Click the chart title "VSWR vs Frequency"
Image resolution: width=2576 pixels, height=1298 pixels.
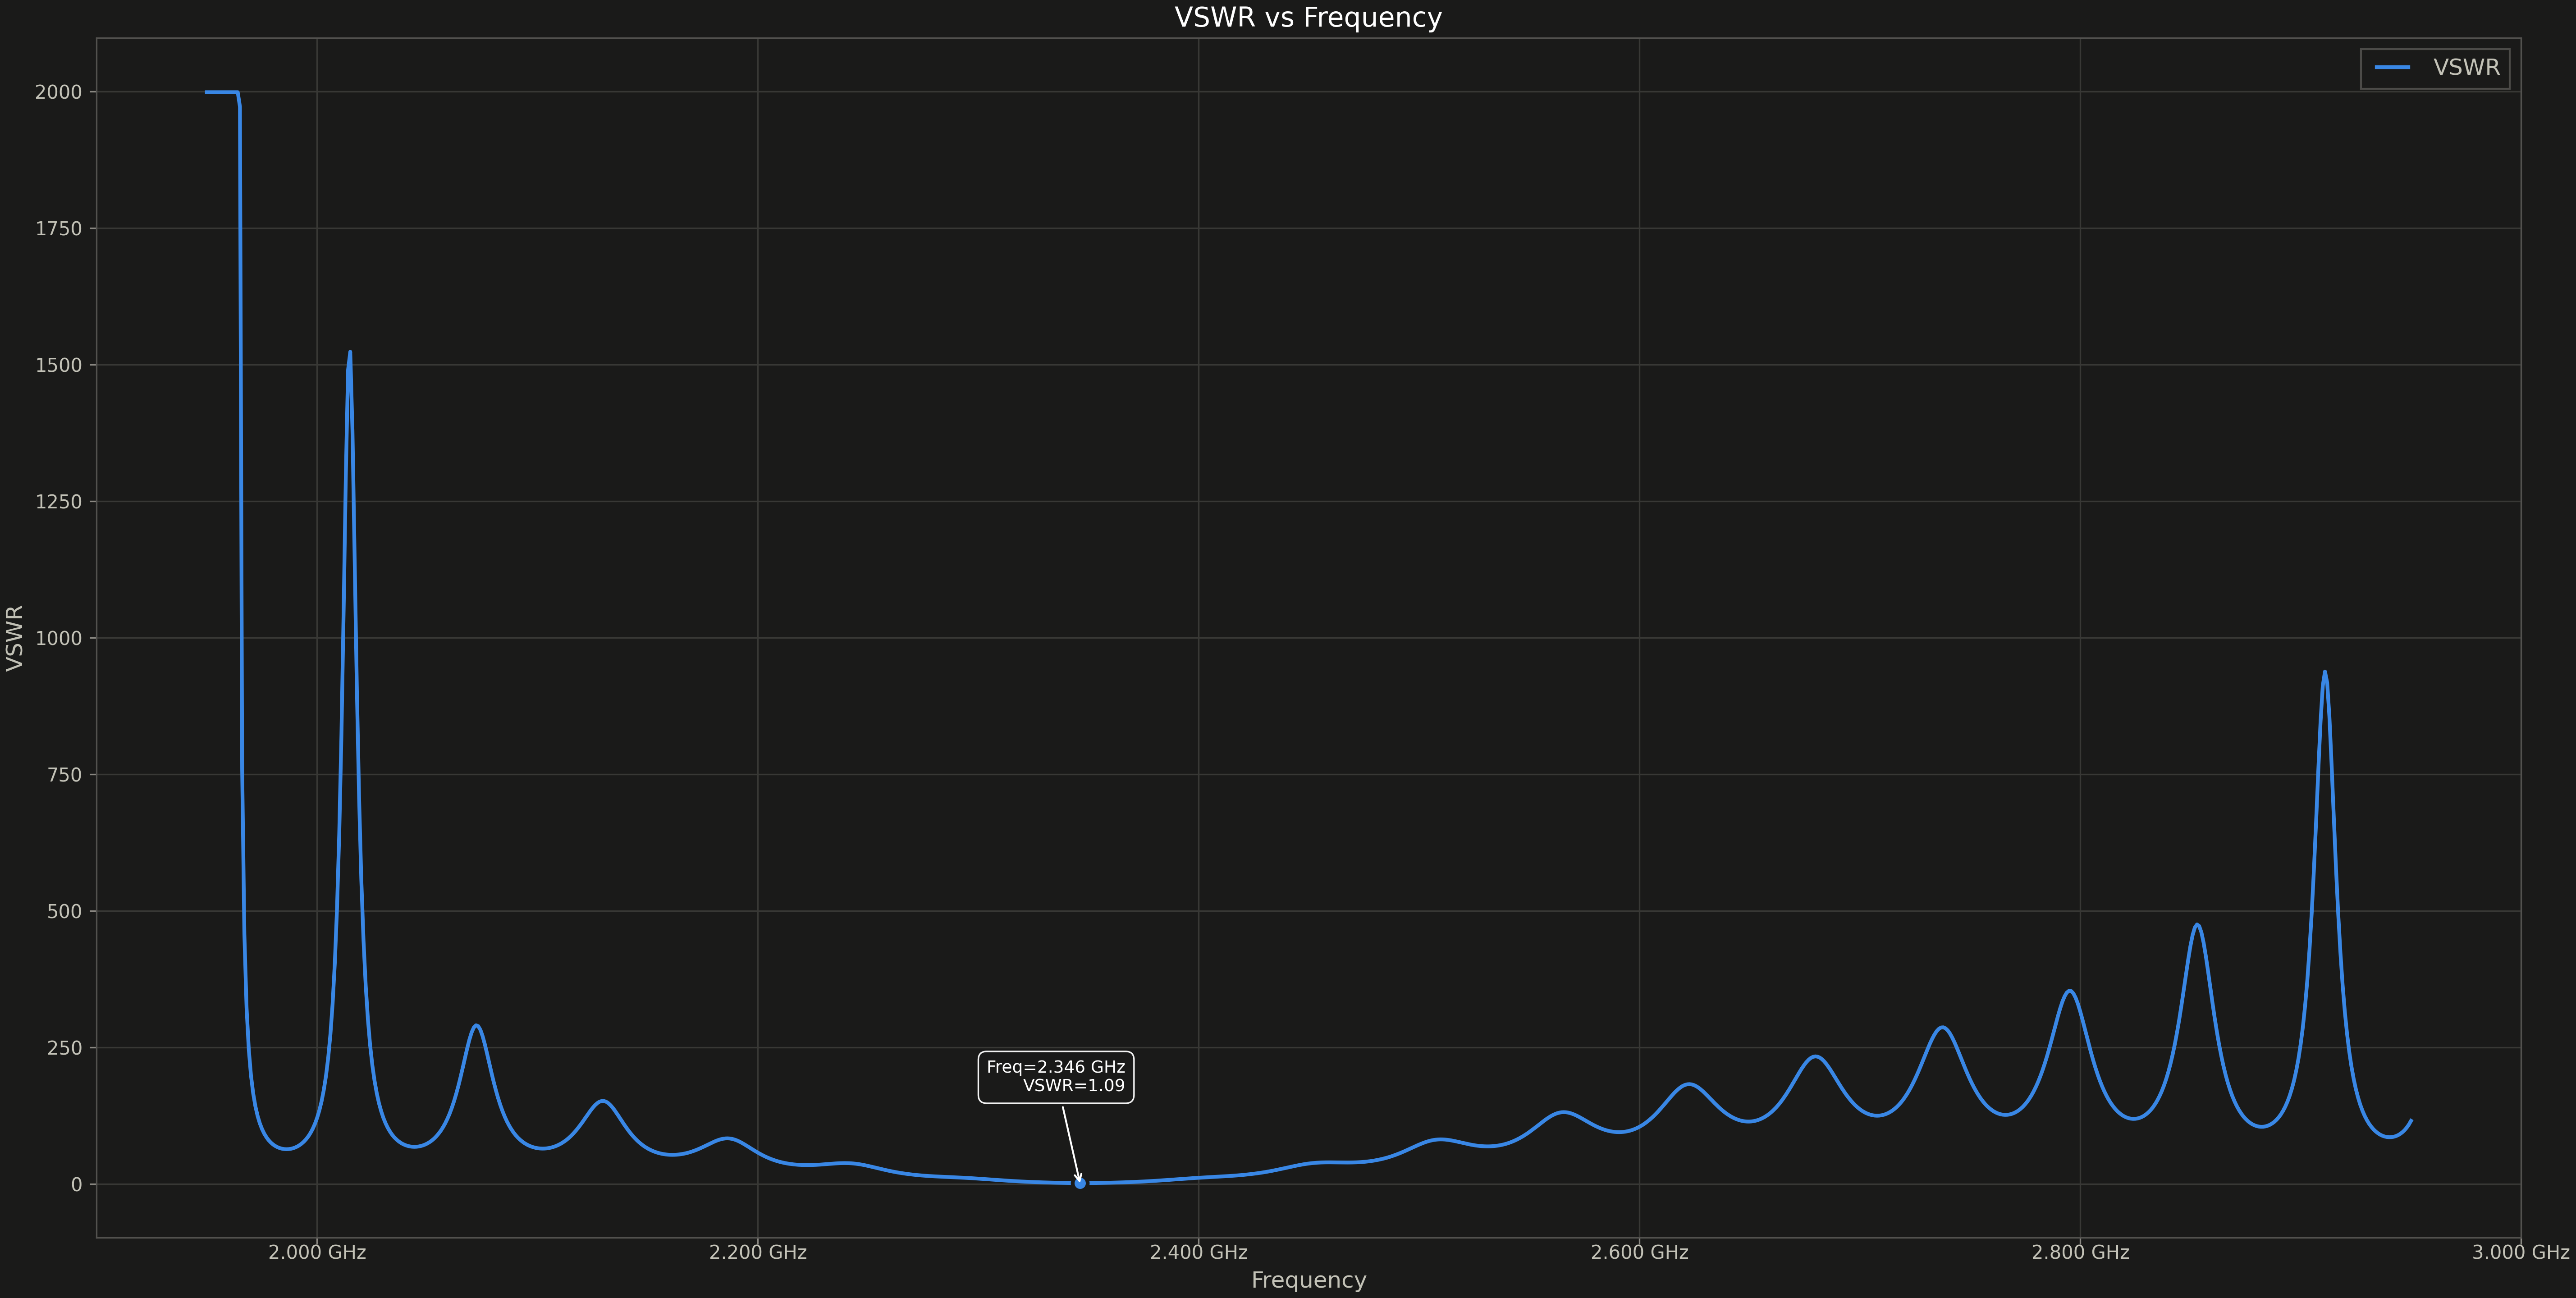(1308, 18)
